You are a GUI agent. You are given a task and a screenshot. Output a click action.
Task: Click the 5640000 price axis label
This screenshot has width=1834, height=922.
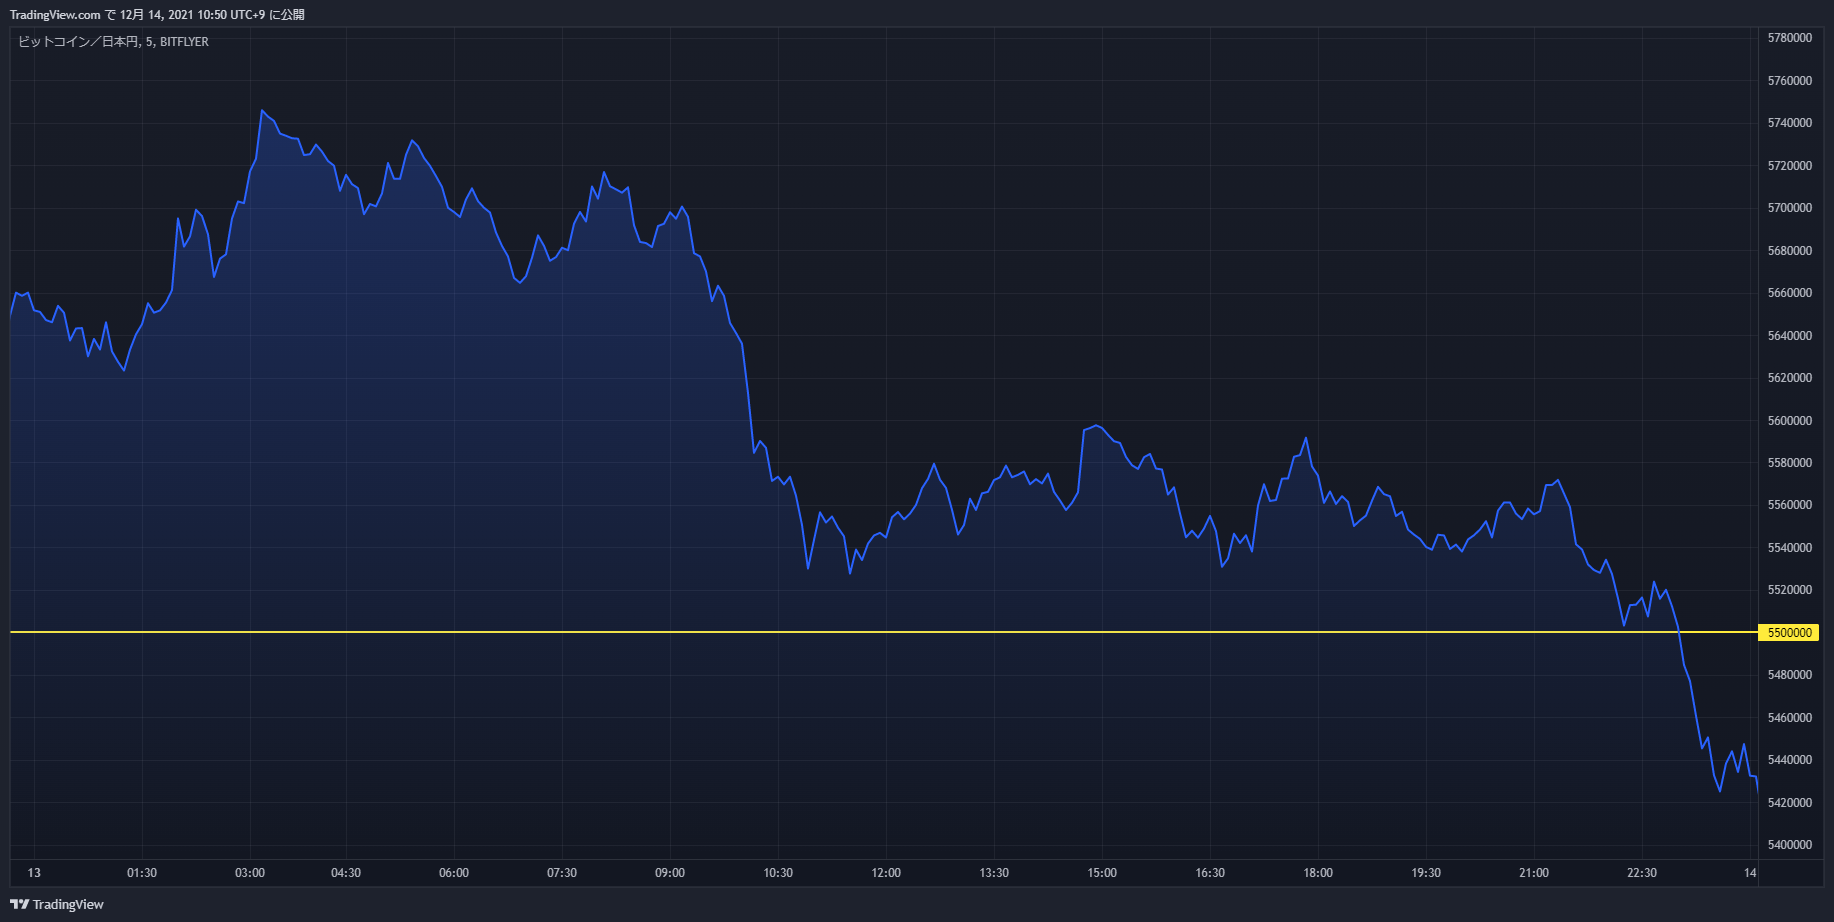pyautogui.click(x=1790, y=335)
